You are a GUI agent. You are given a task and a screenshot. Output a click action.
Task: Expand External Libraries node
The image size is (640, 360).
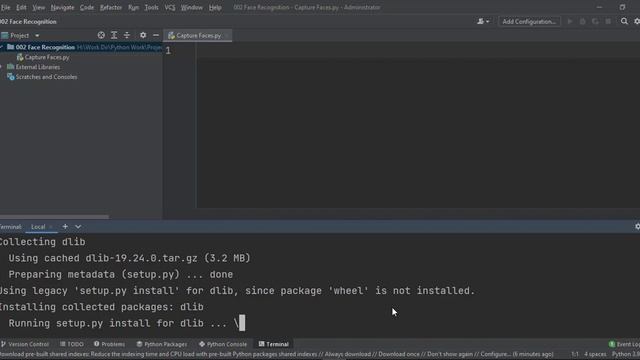coord(1,67)
